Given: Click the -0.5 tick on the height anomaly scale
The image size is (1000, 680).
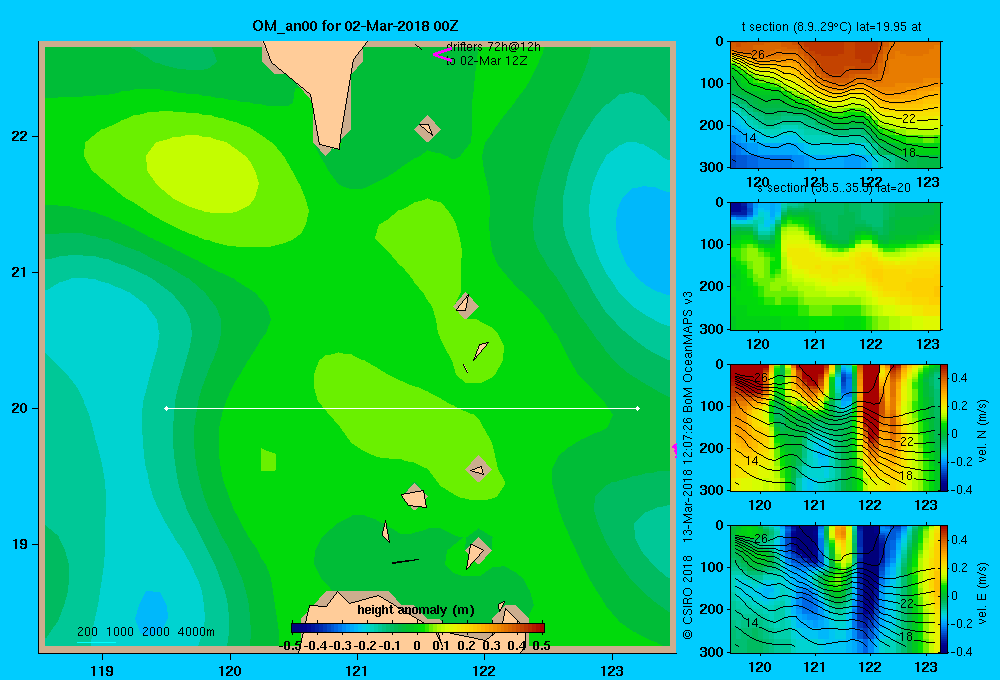Looking at the screenshot, I should coord(291,646).
